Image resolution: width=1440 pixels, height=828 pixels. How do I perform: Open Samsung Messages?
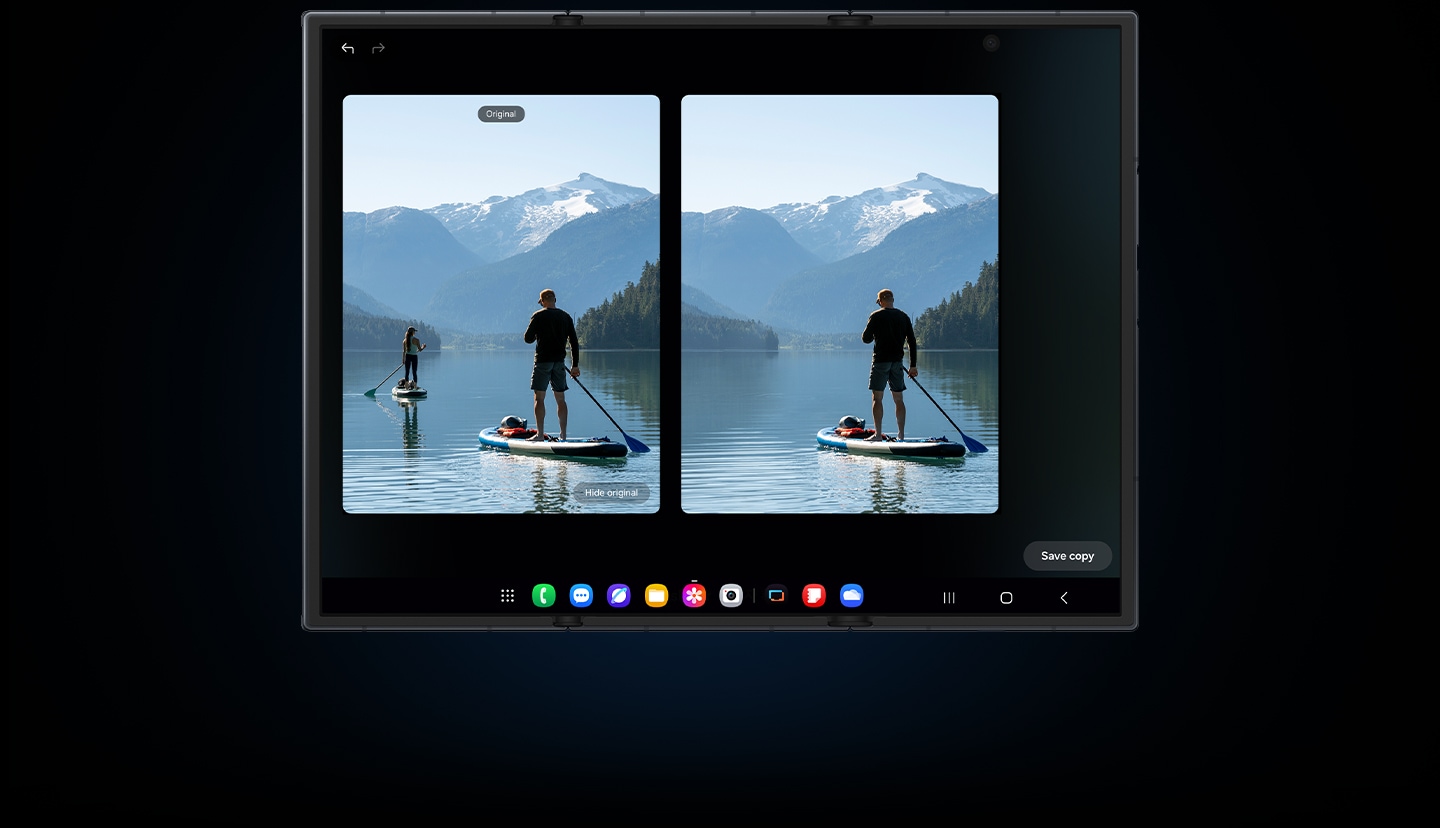581,595
